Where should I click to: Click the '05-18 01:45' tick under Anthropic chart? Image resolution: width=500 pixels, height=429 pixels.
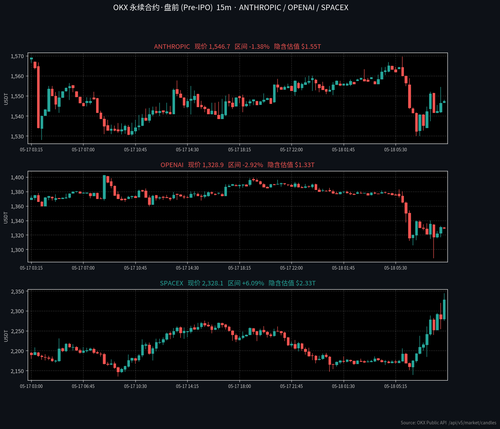[x=343, y=150]
